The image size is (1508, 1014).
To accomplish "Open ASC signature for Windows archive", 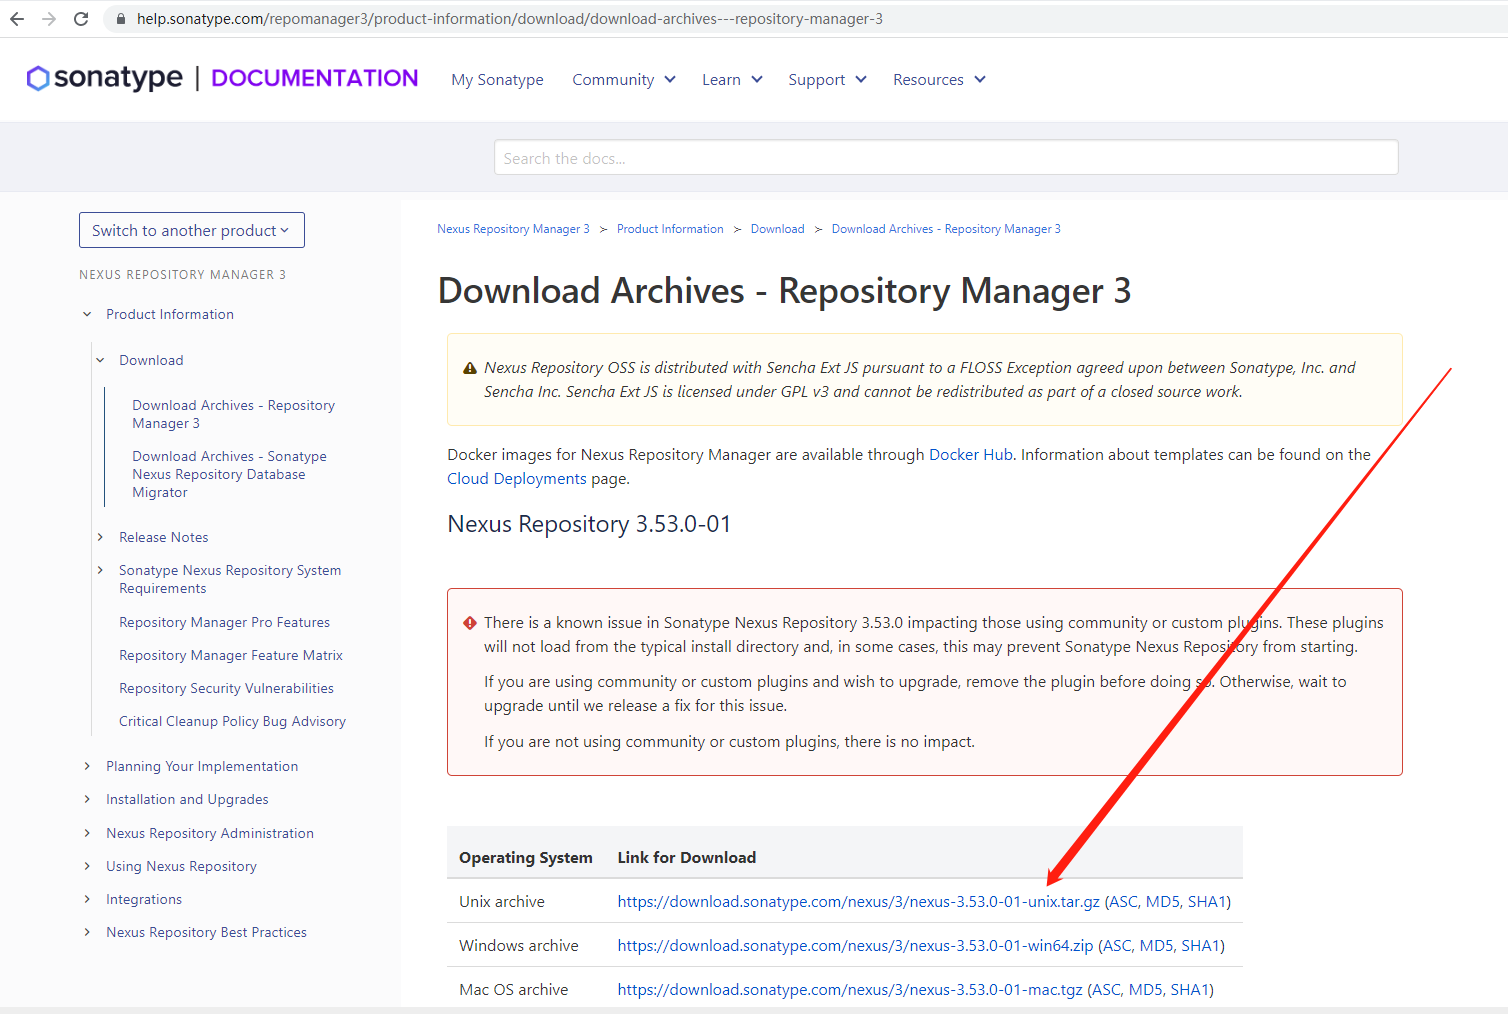I will click(1117, 946).
